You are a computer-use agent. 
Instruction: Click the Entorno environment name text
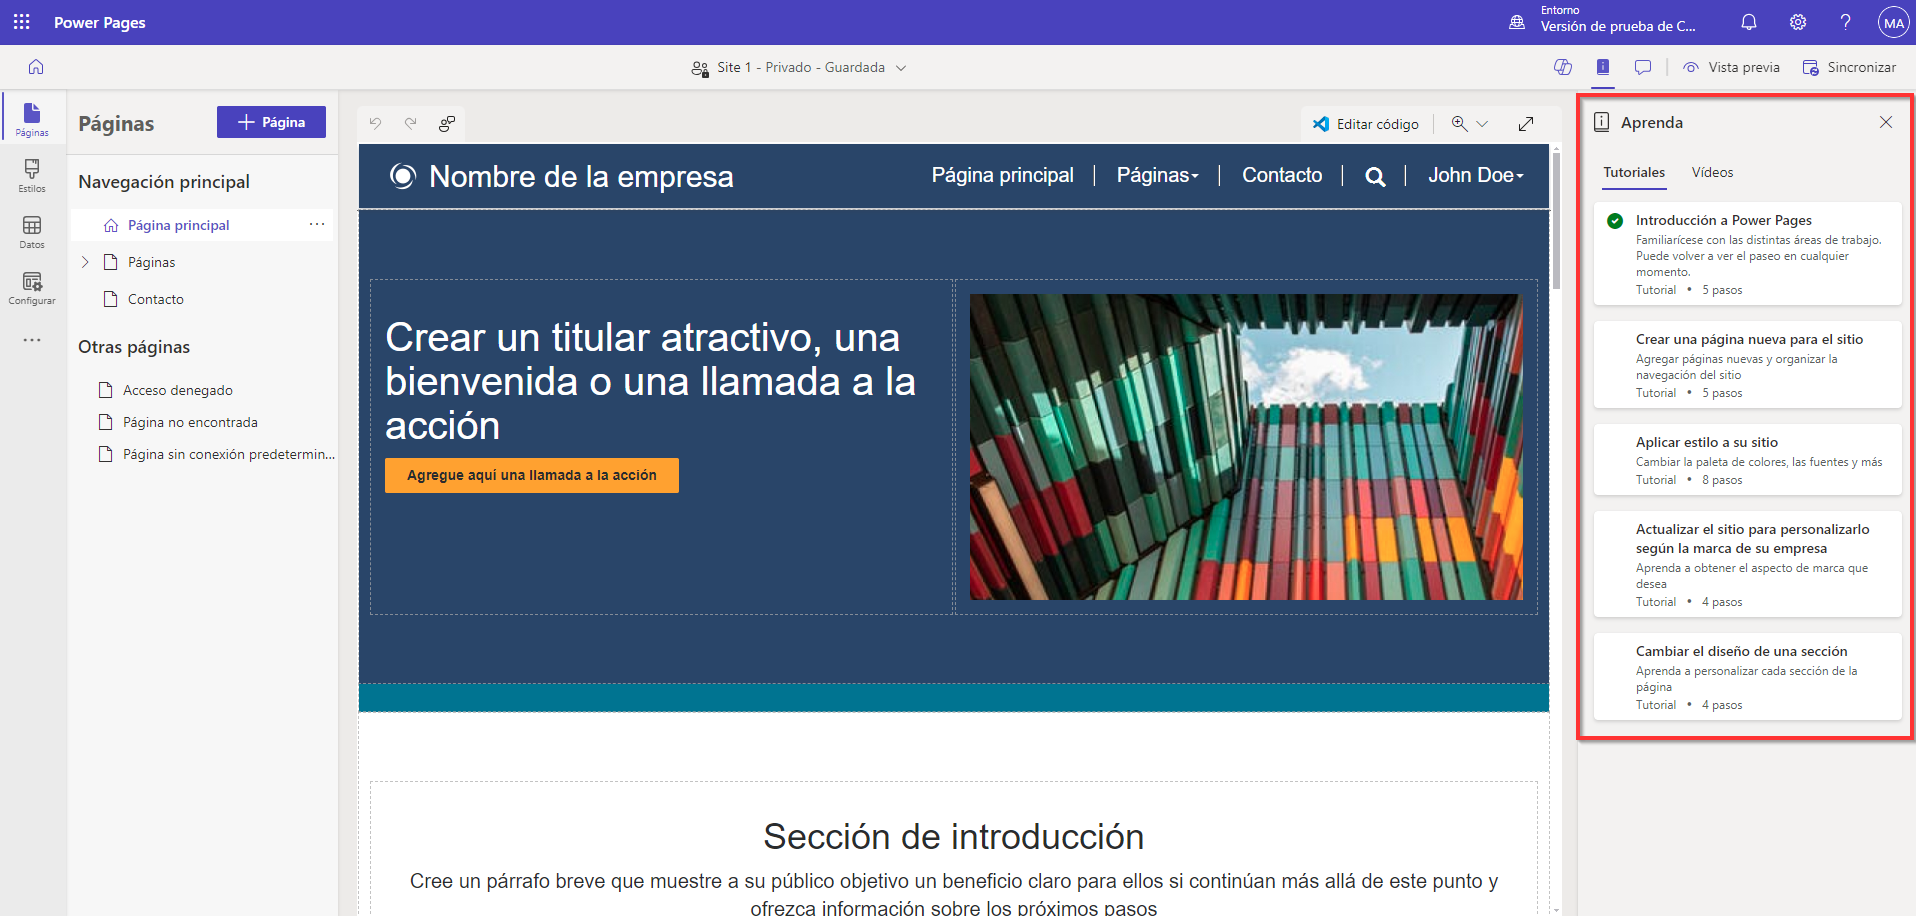tap(1618, 26)
